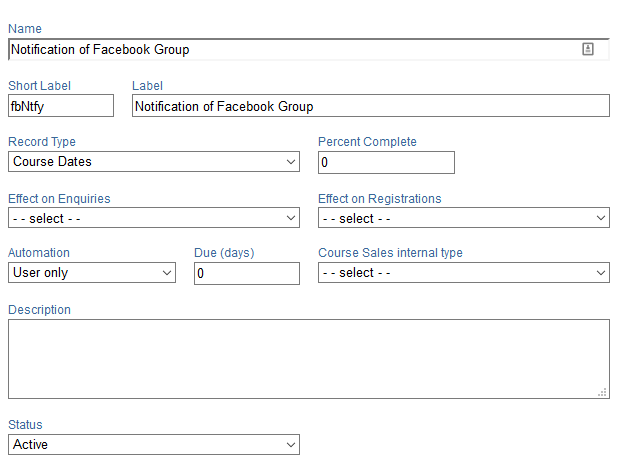
Task: Focus the Short Label field containing fbNtfy
Action: click(61, 106)
